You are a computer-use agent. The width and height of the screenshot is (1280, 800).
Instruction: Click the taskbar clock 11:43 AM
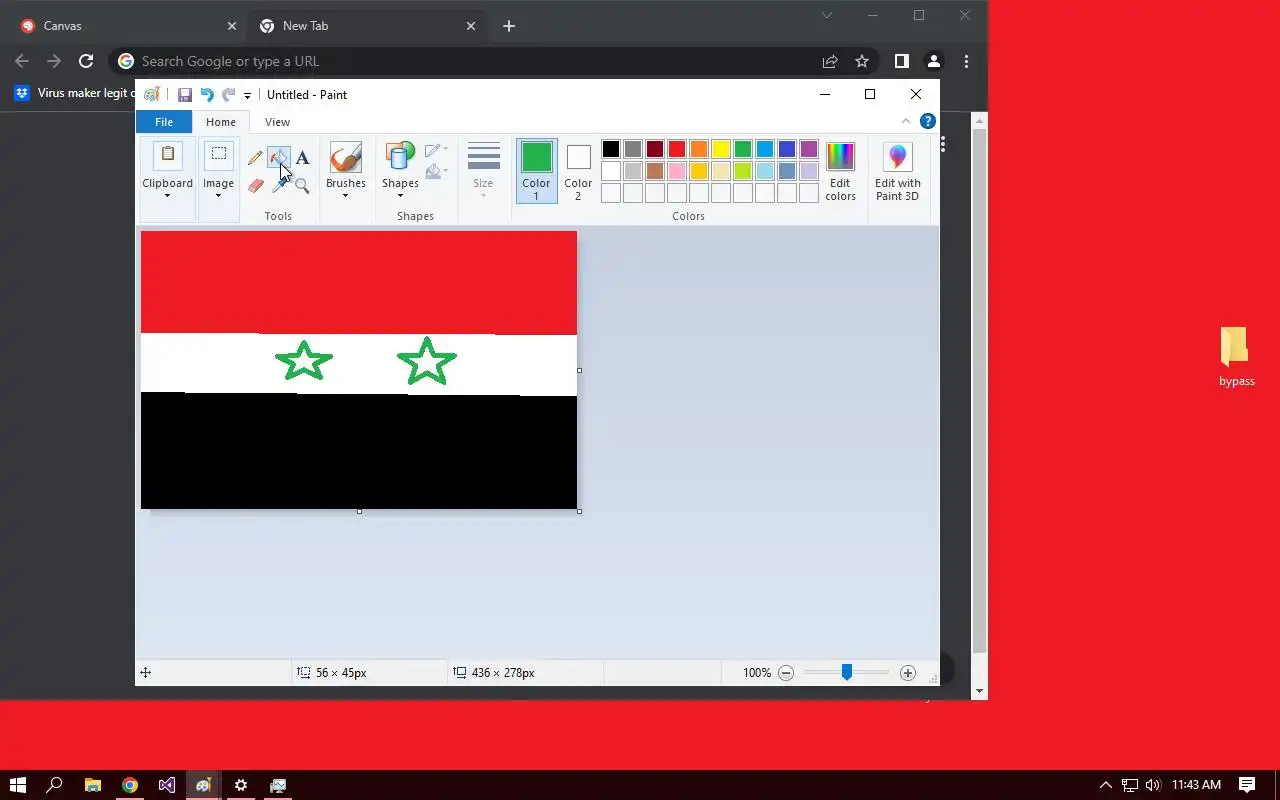tap(1196, 785)
